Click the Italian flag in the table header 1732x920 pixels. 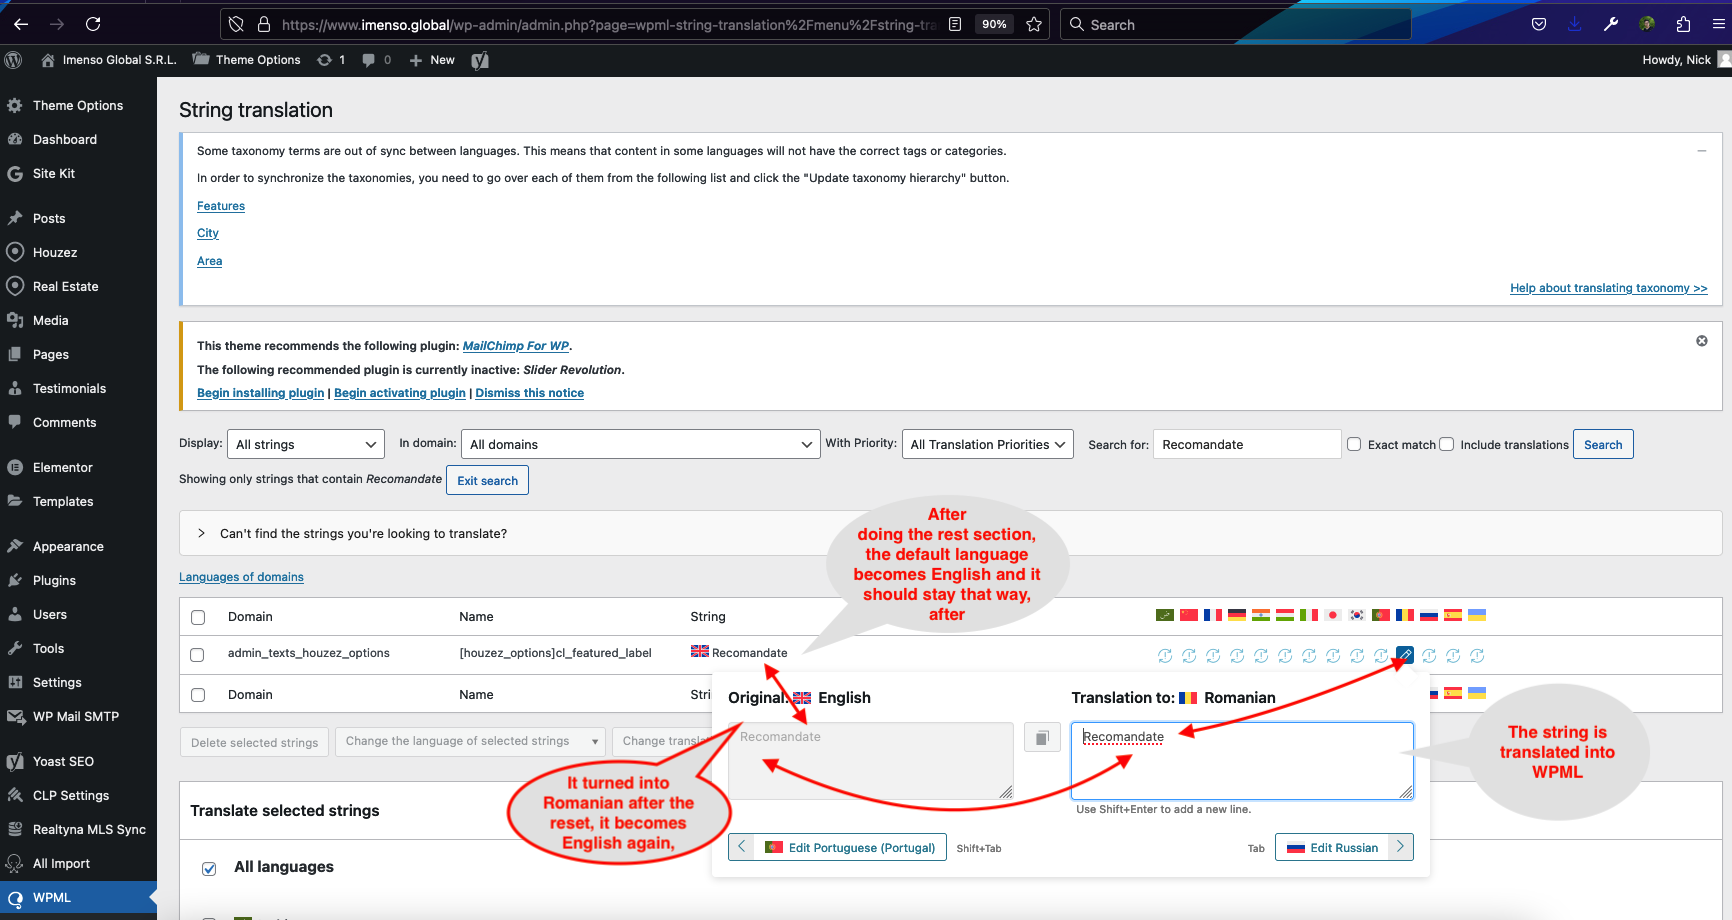pos(1309,615)
